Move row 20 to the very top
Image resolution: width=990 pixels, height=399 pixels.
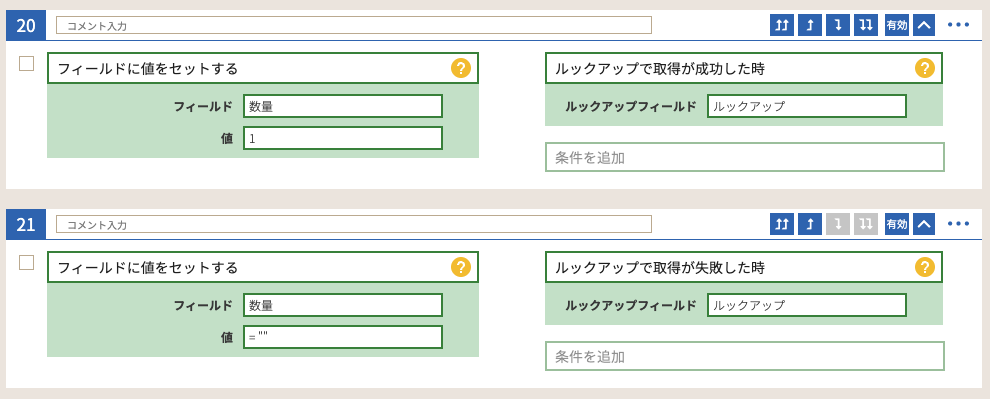click(782, 25)
